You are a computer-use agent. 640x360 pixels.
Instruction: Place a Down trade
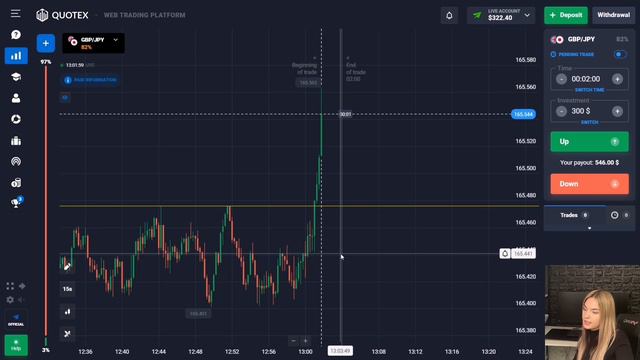589,184
